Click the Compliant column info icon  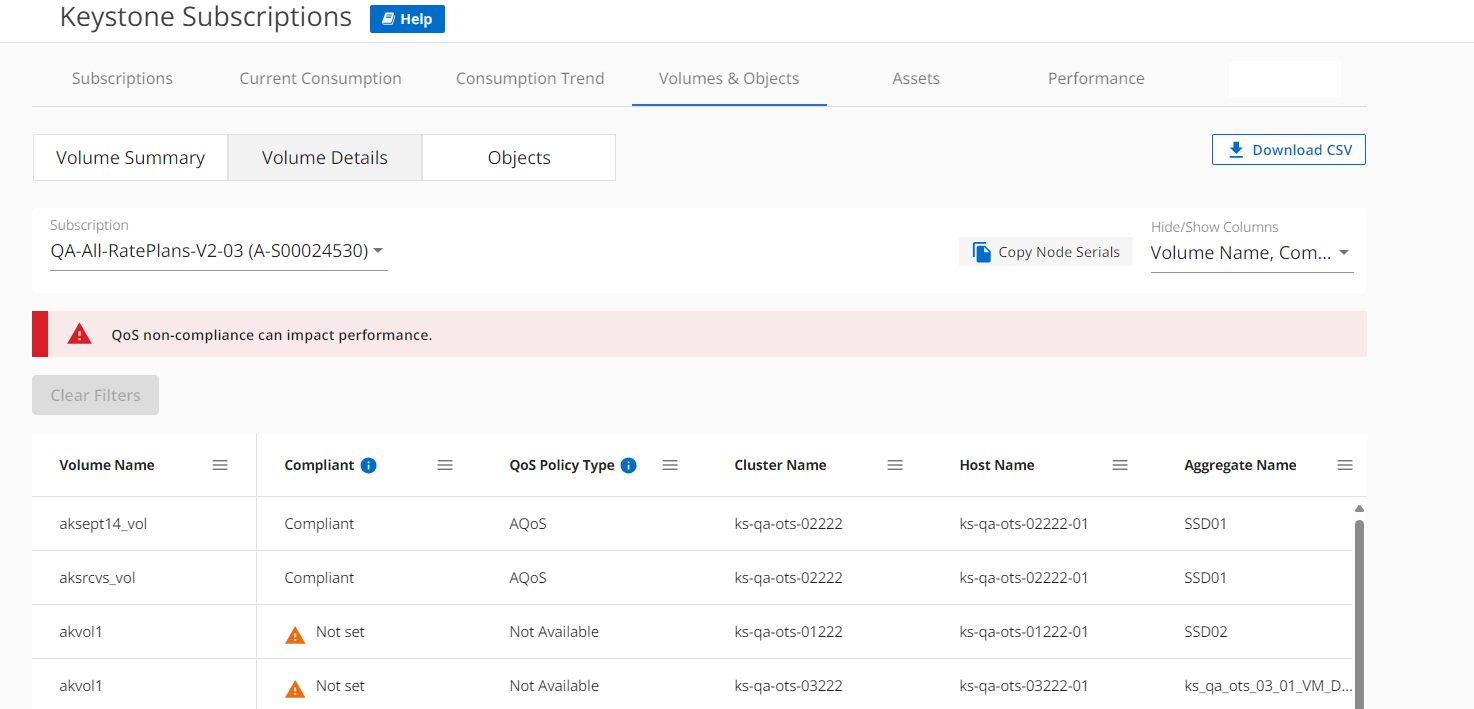coord(368,465)
